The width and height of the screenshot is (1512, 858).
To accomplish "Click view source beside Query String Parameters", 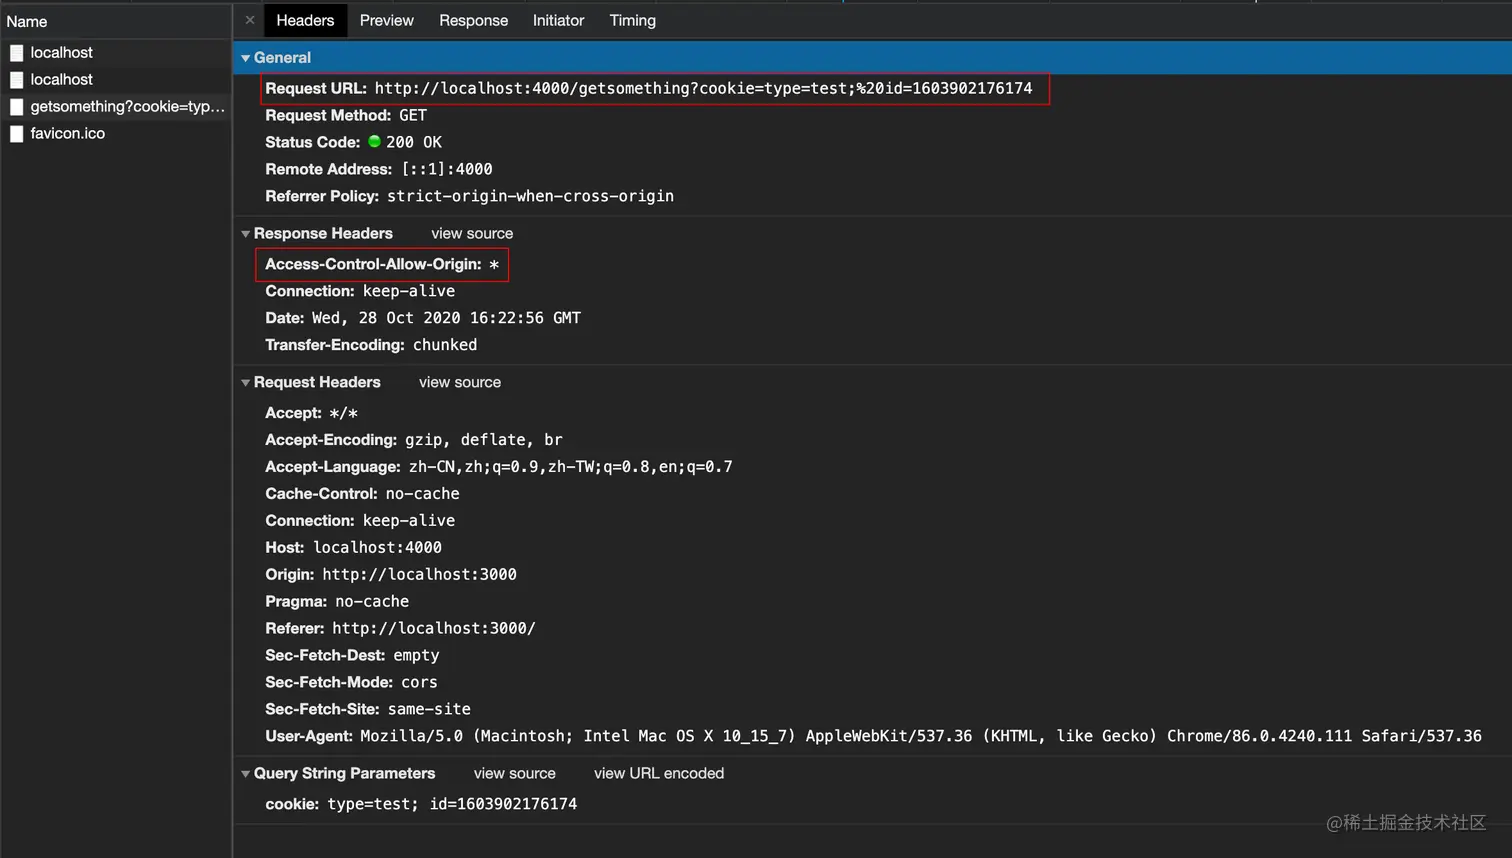I will tap(514, 774).
